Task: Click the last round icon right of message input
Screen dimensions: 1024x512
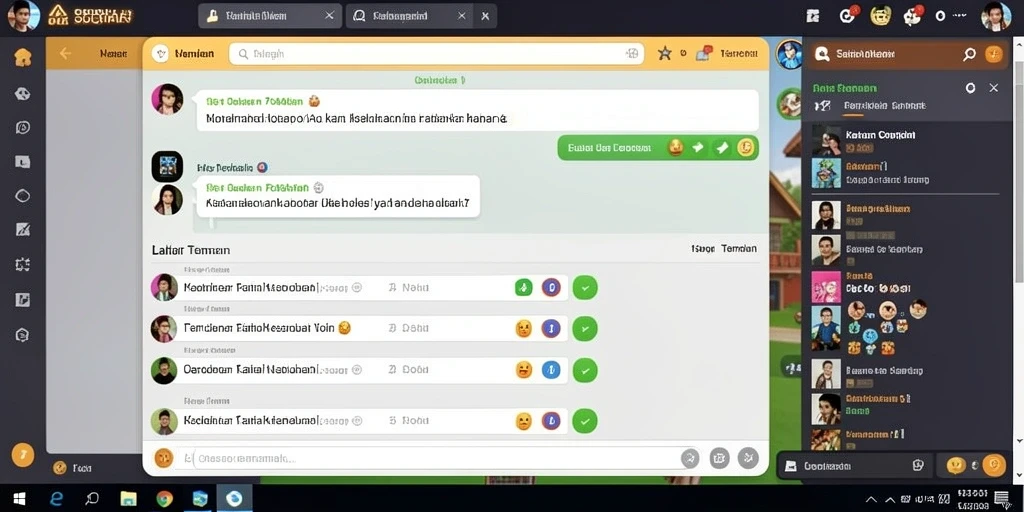Action: click(x=748, y=458)
